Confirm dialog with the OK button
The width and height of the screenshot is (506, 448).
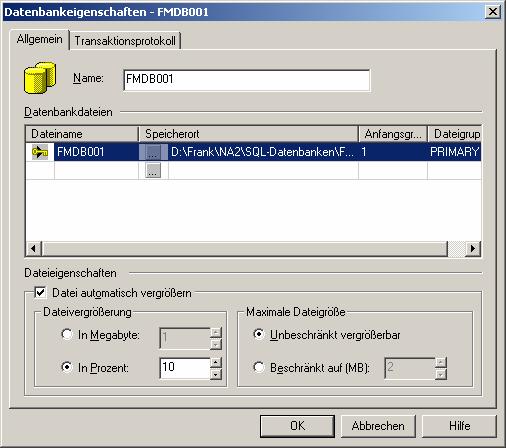297,426
